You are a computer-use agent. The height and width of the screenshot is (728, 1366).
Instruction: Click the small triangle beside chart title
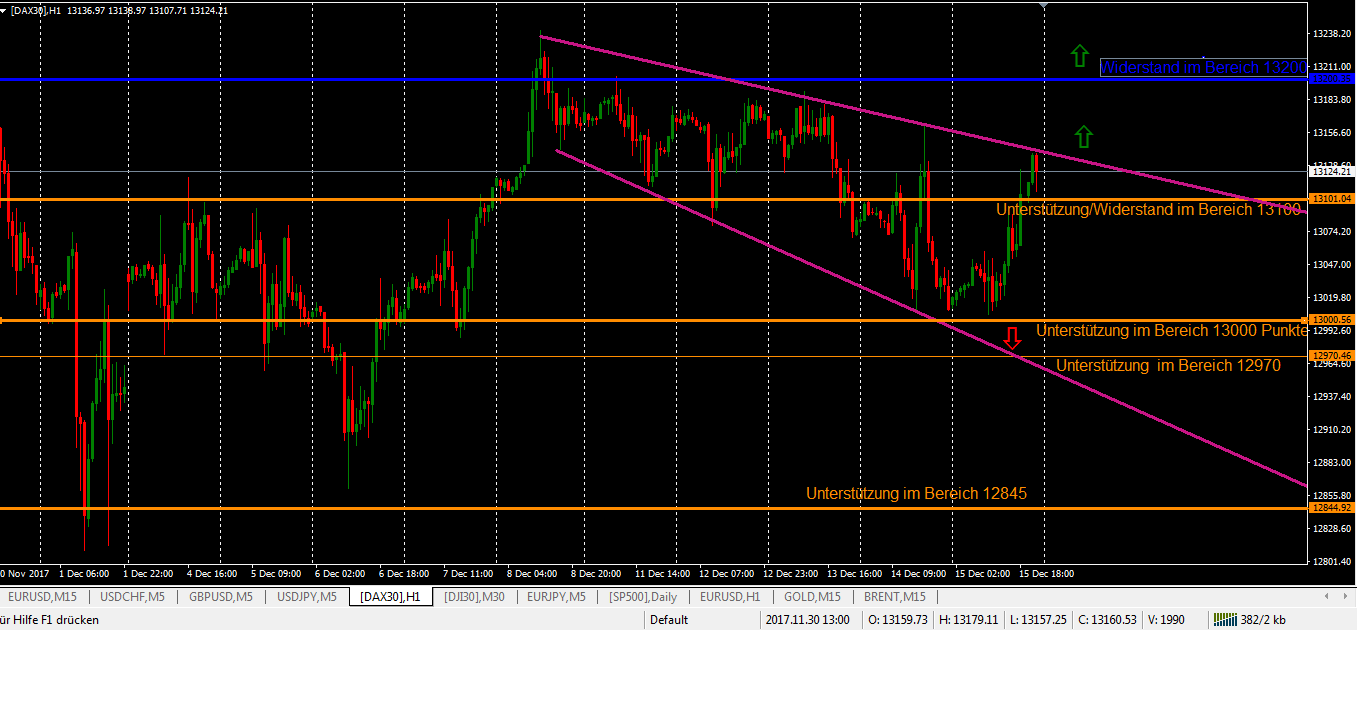[4, 10]
